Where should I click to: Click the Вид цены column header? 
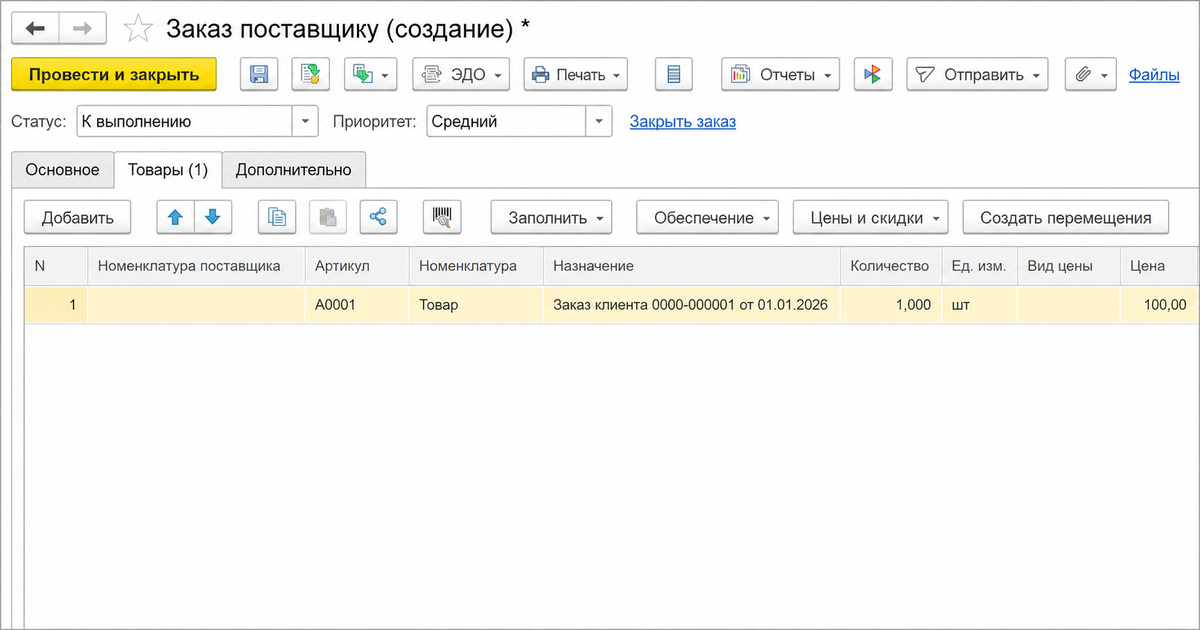(1069, 267)
